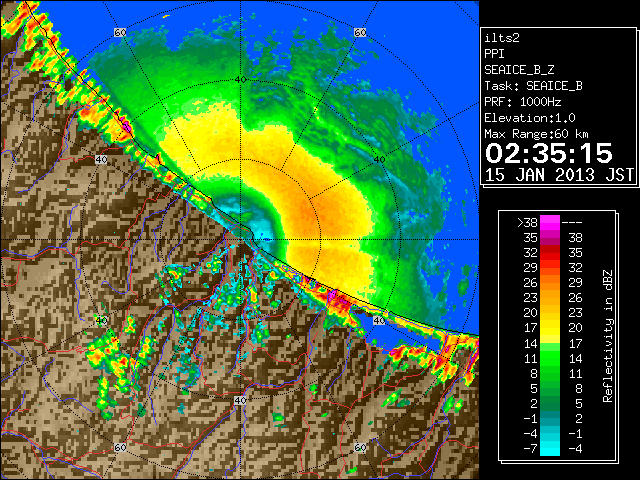
Task: Click the "---" legend entry
Action: 572,223
